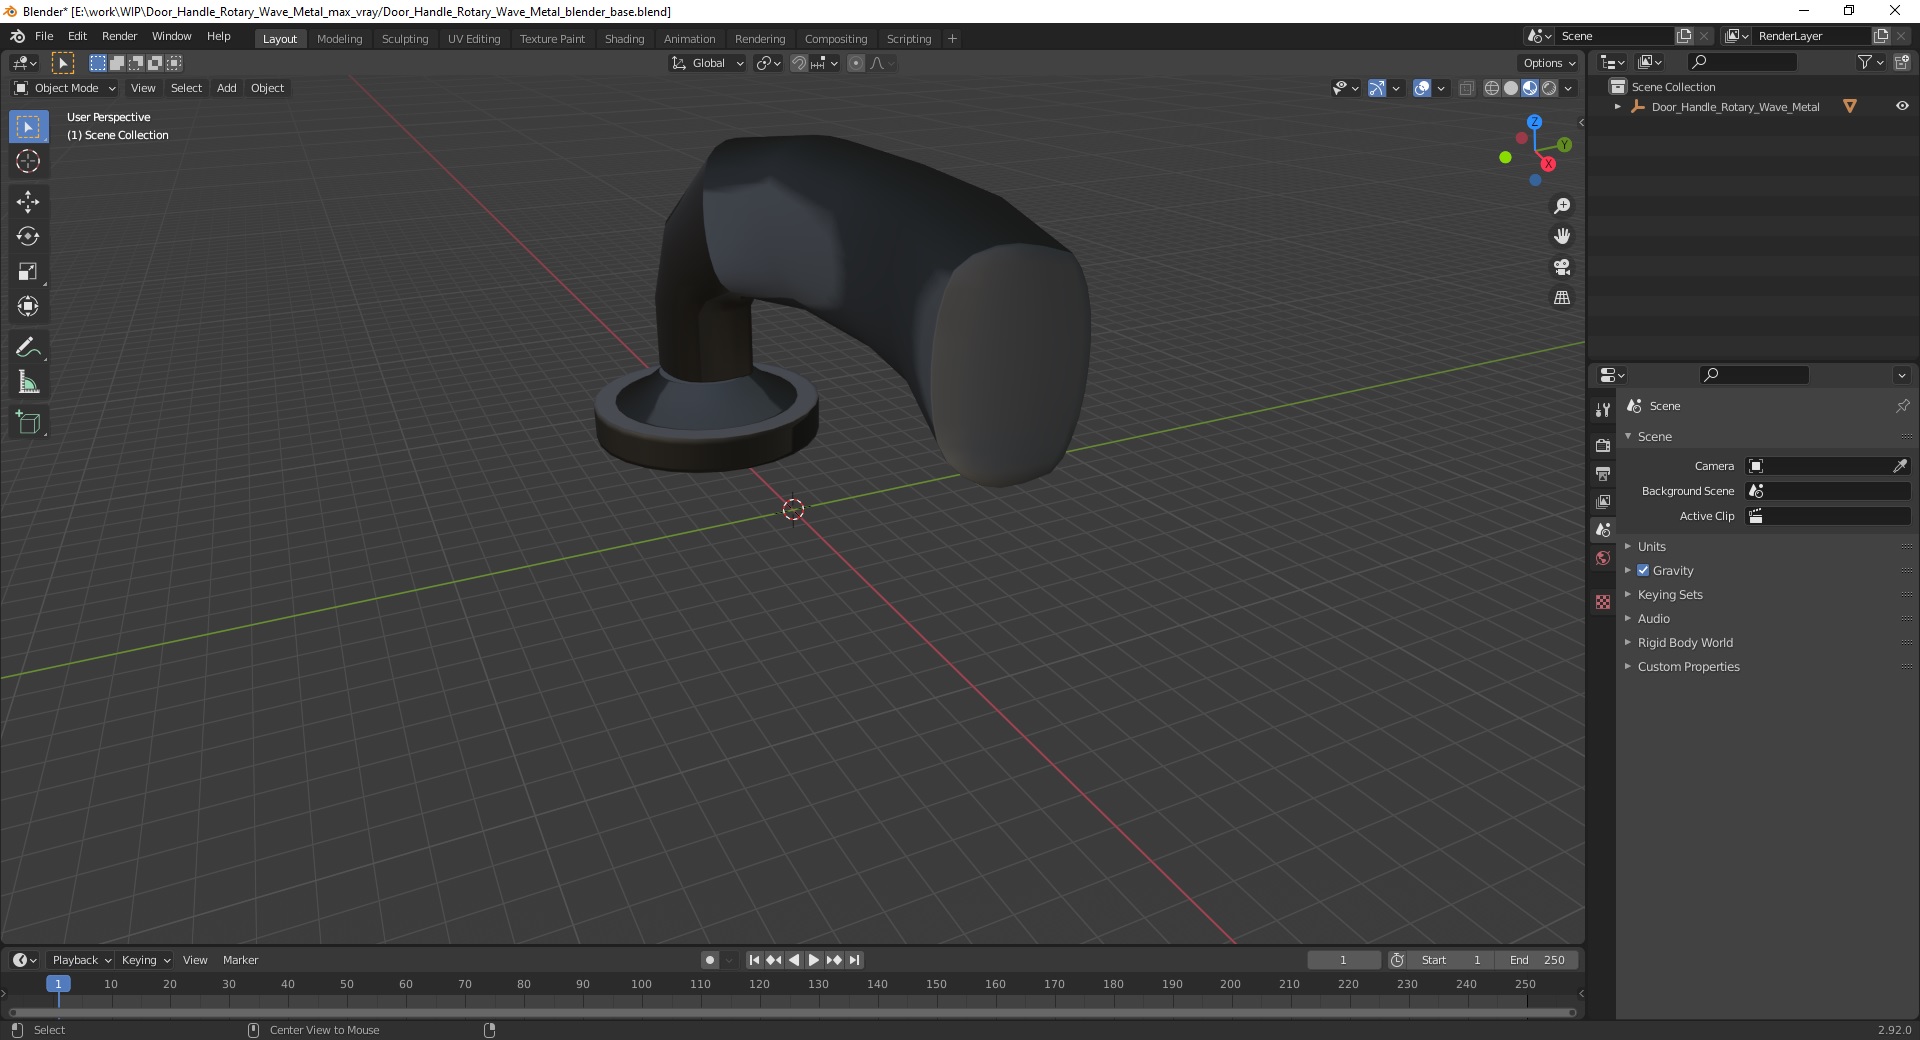The image size is (1920, 1040).
Task: Hide Door_Handle_Rotary_Wave_Metal with eye icon
Action: pos(1902,107)
